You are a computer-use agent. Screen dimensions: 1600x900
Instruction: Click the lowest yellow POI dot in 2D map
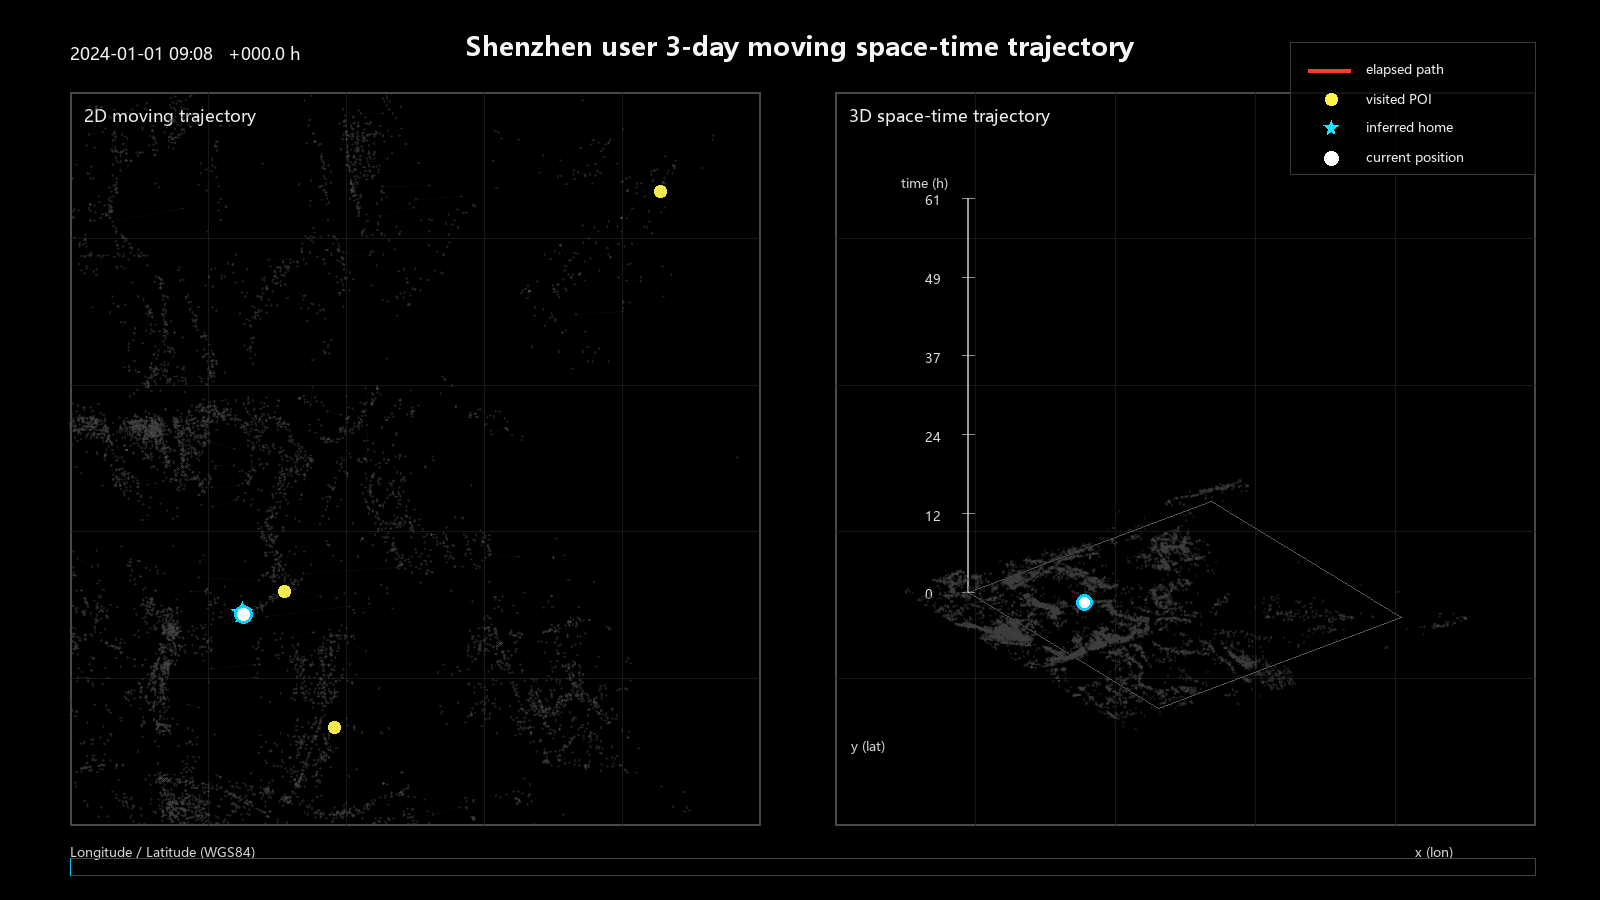click(334, 727)
